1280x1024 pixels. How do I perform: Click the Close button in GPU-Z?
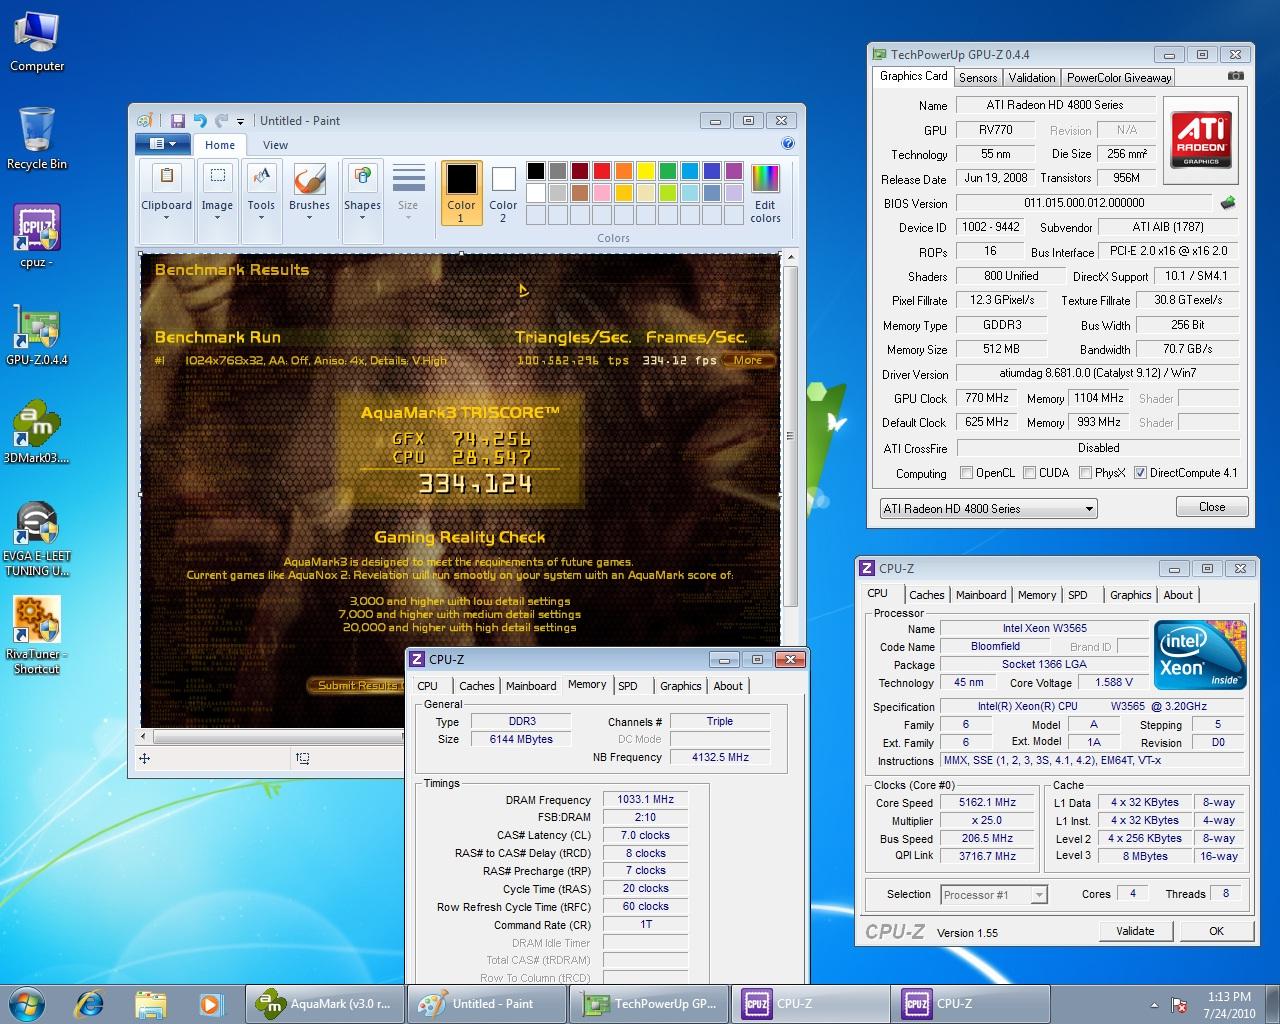[1212, 507]
